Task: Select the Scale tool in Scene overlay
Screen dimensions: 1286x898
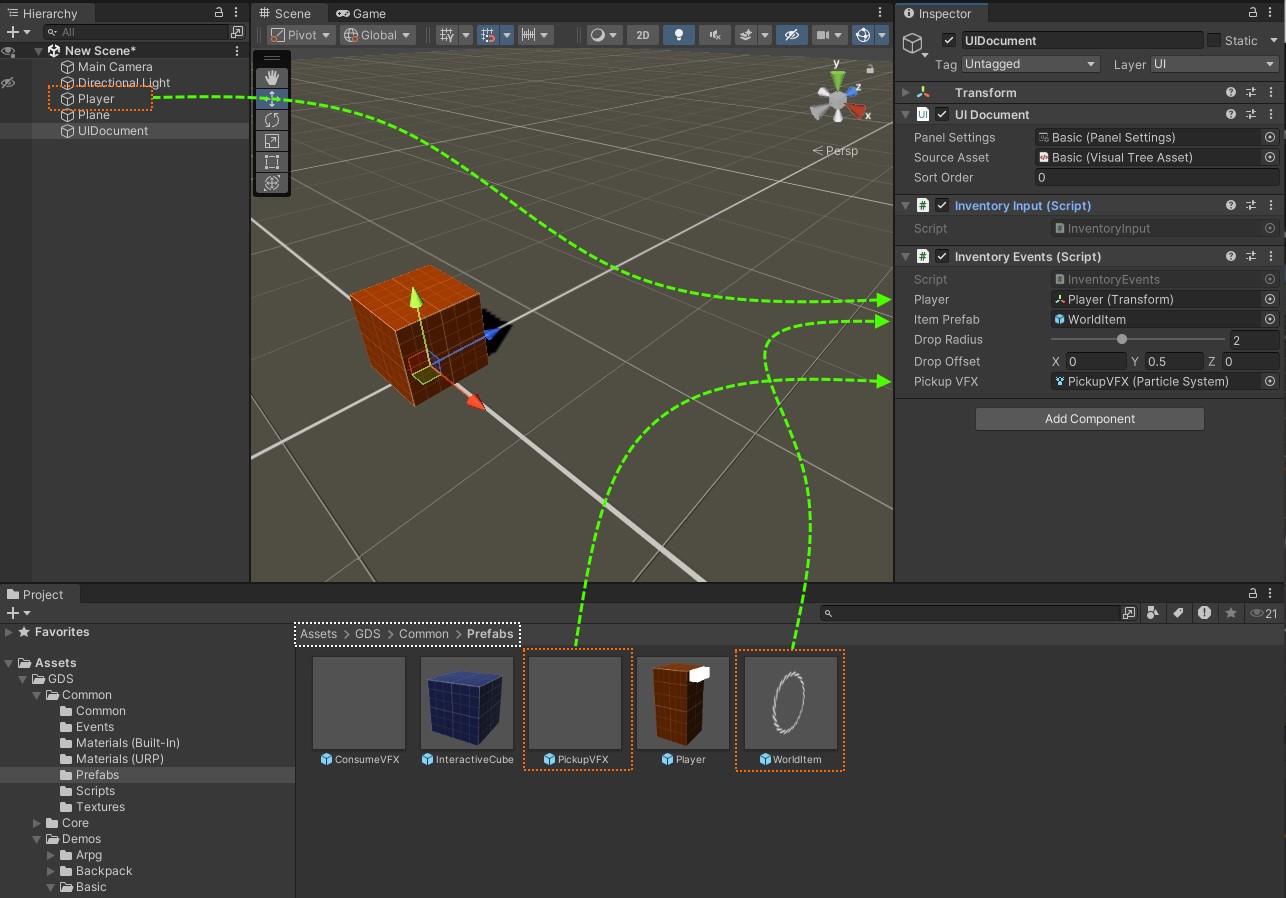Action: click(x=271, y=141)
